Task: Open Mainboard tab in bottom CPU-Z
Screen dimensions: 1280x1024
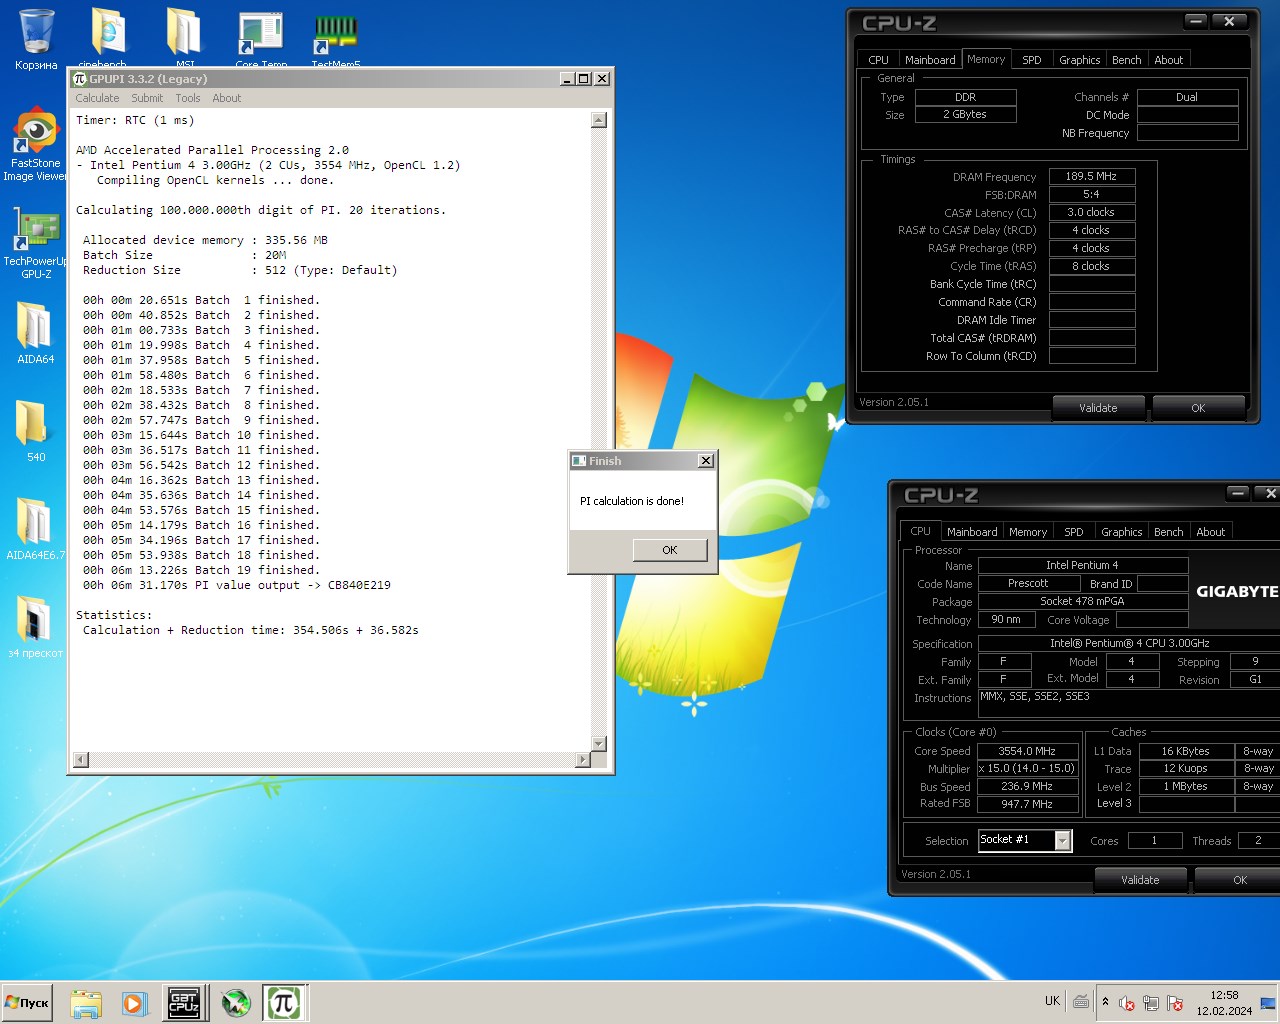Action: 972,532
